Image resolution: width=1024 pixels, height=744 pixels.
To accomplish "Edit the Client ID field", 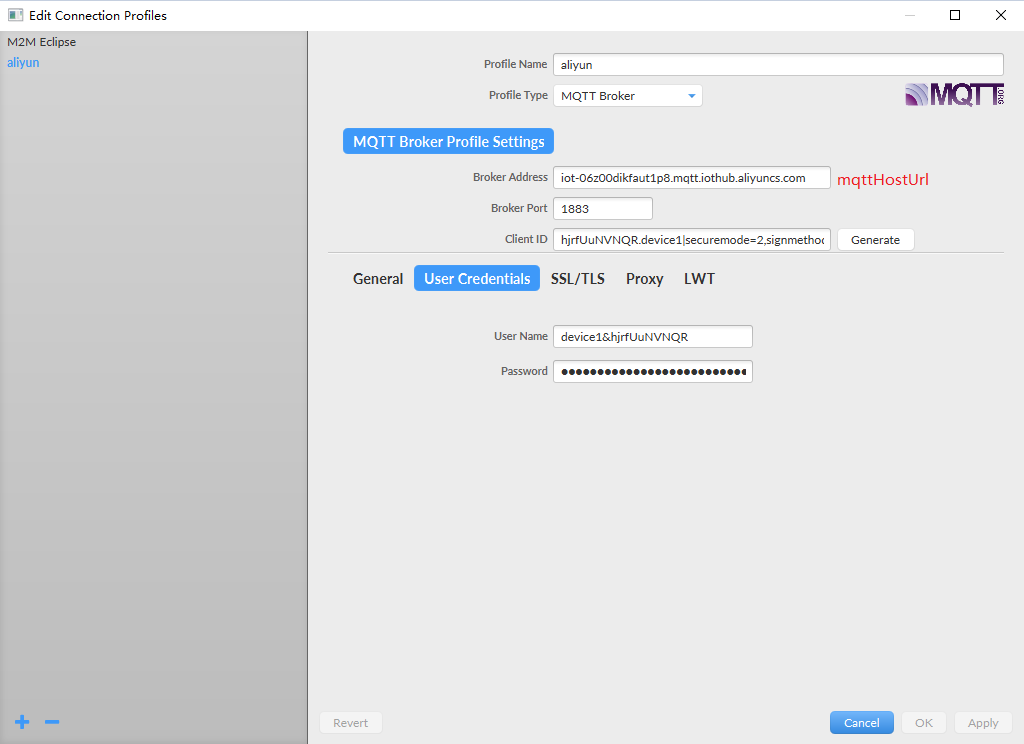I will click(692, 240).
